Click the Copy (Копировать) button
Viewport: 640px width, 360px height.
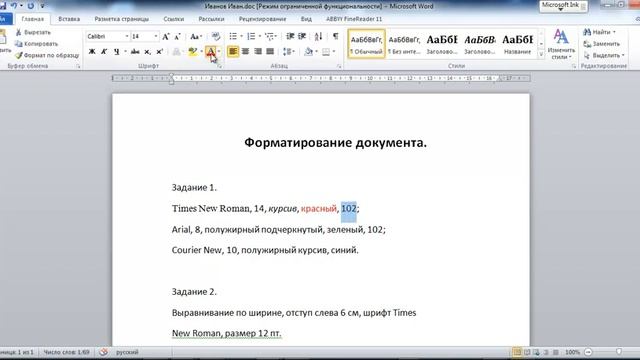click(x=36, y=44)
